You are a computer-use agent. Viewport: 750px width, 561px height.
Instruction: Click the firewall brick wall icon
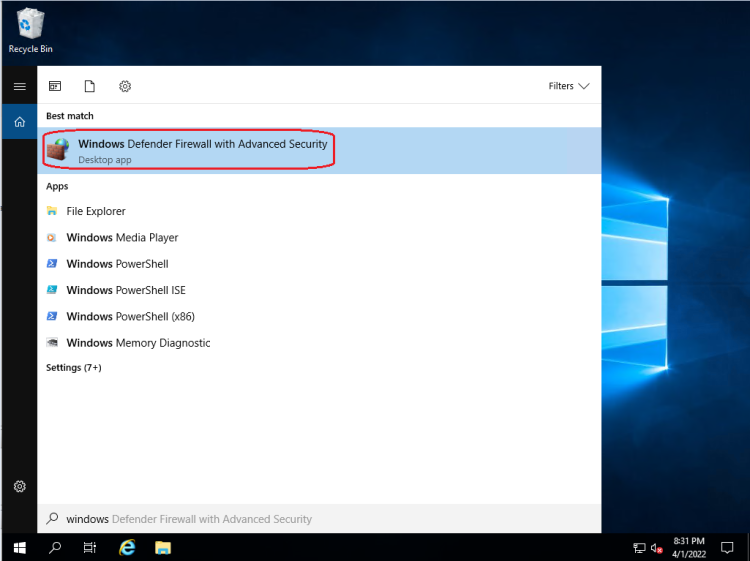click(x=58, y=150)
